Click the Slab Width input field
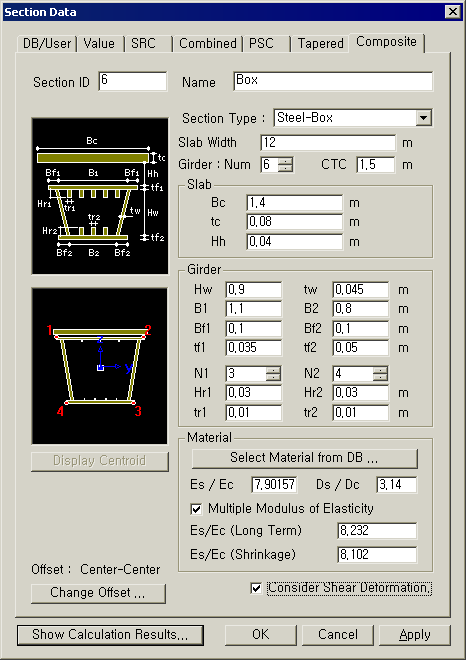466x660 pixels. (328, 143)
